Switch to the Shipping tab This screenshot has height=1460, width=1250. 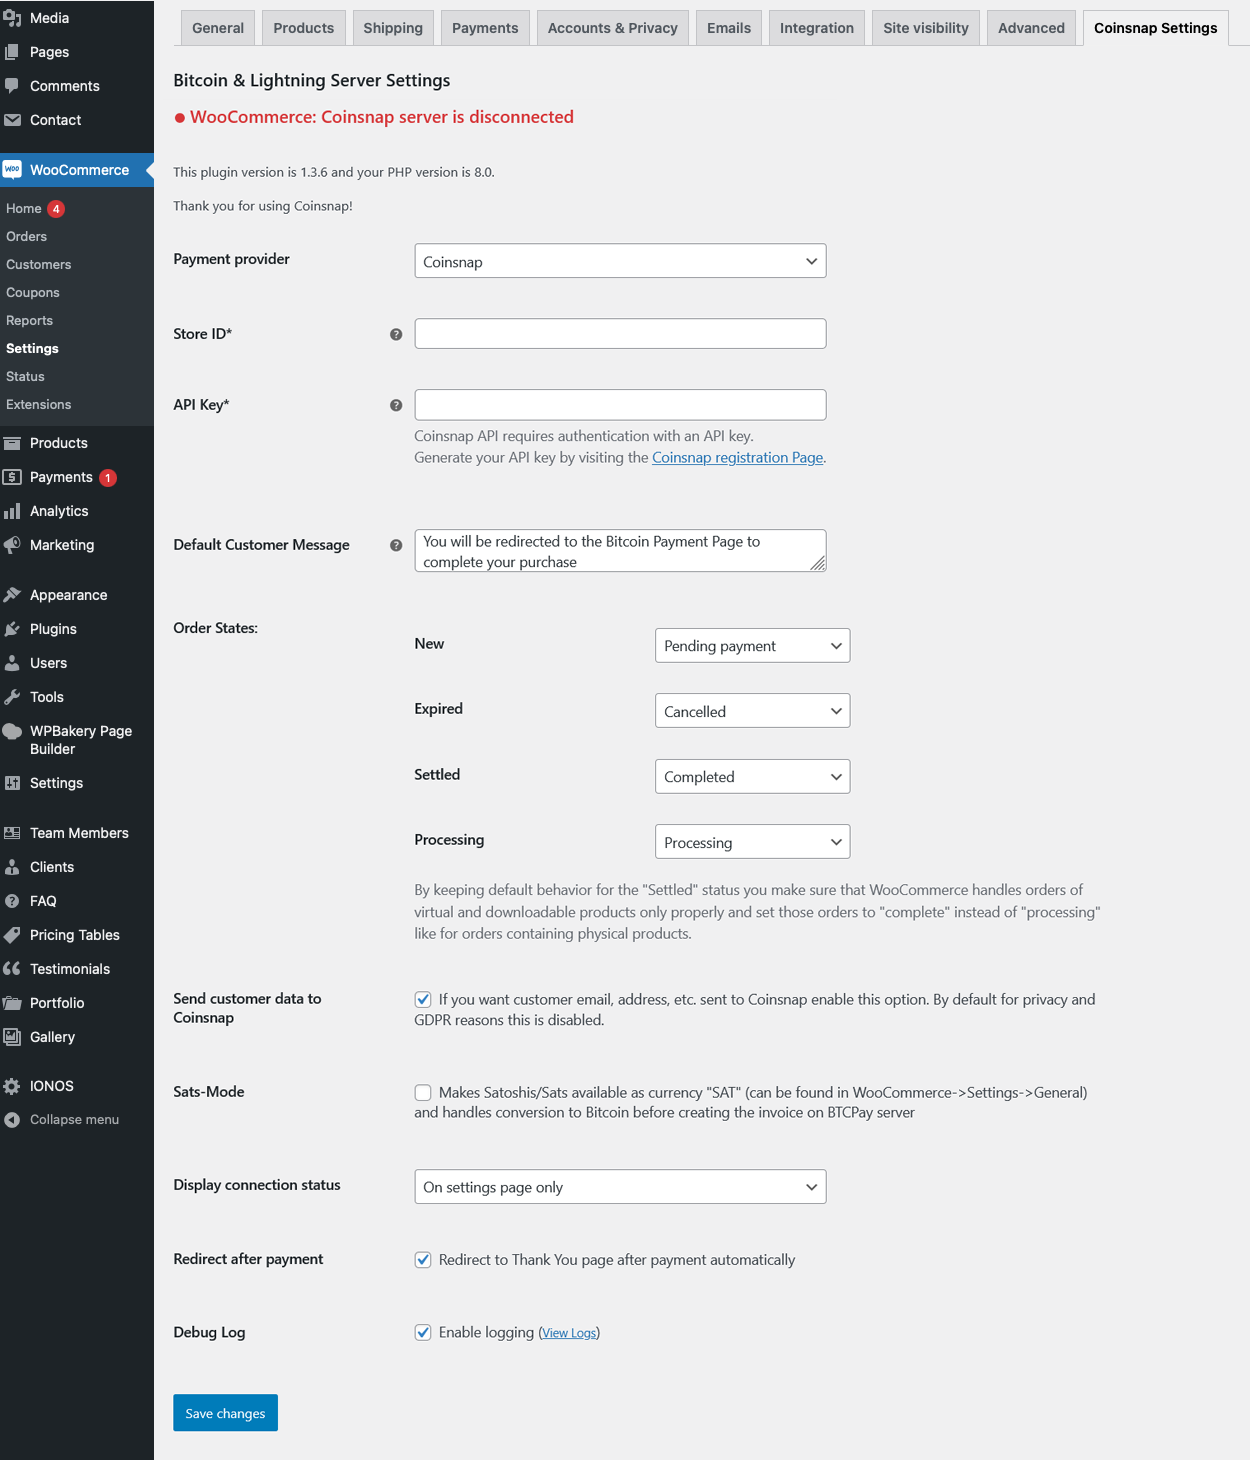(393, 28)
